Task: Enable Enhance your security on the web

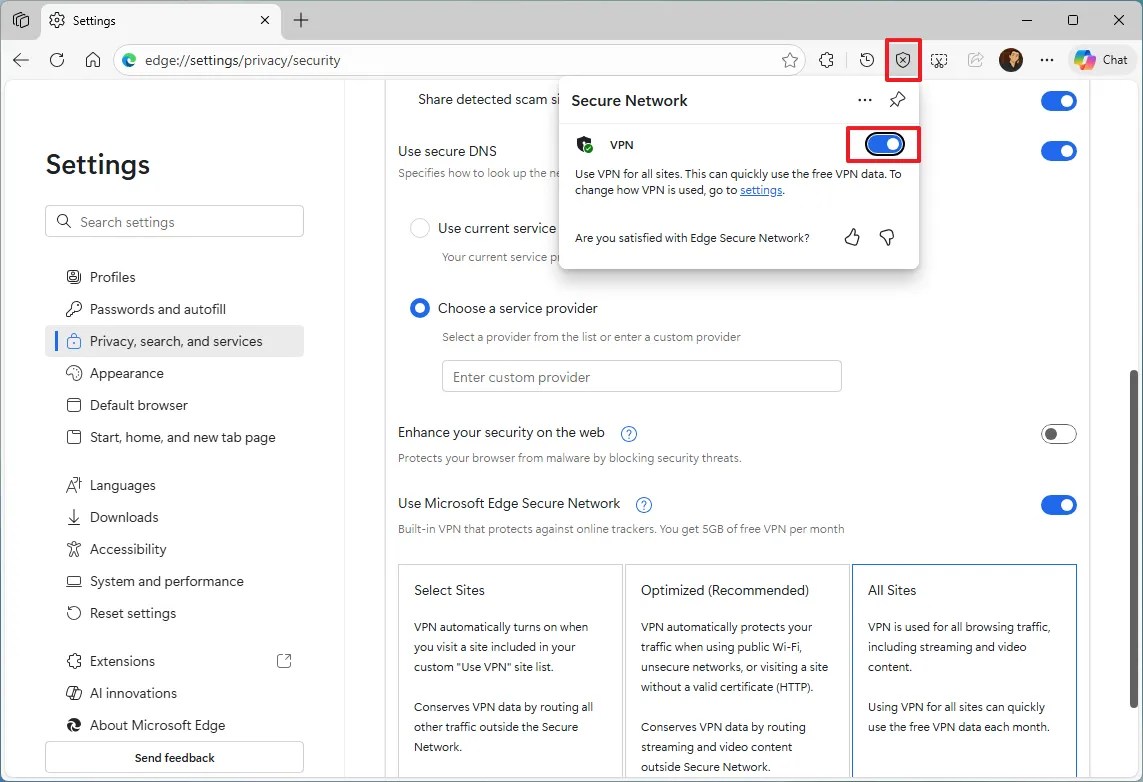Action: tap(1059, 433)
